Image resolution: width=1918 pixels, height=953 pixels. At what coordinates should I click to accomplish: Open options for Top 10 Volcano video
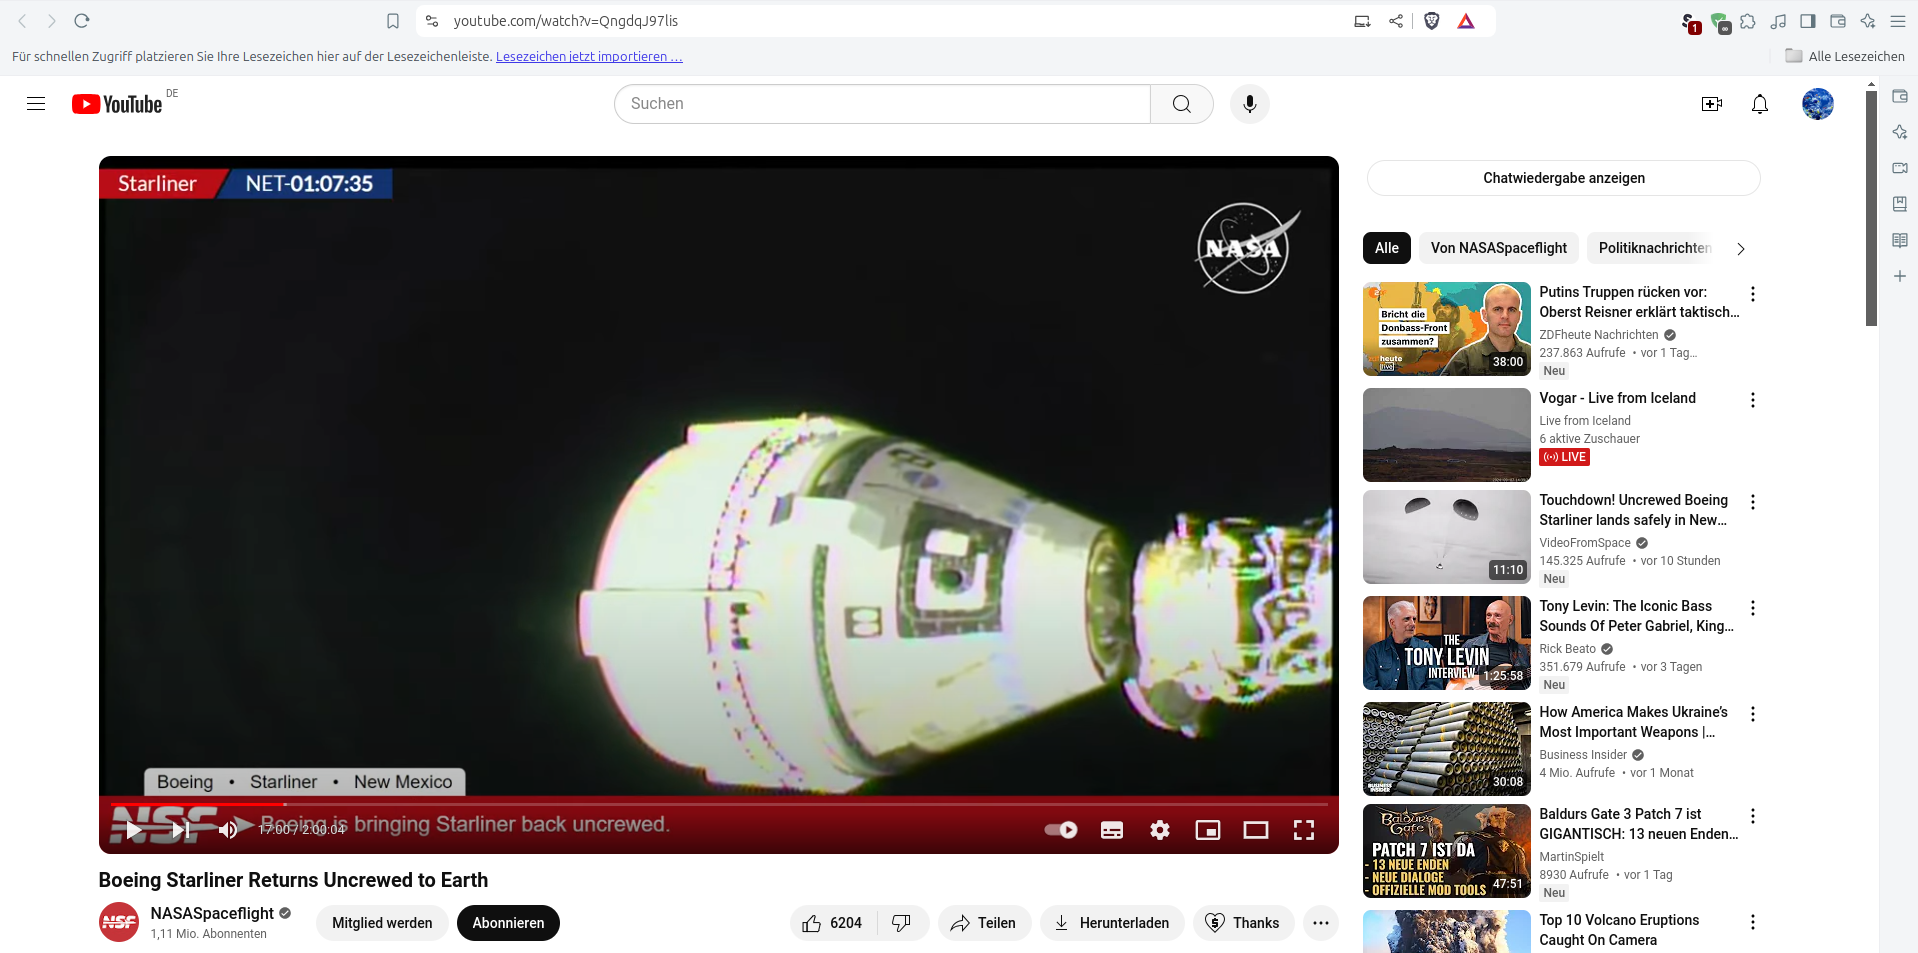click(x=1752, y=922)
